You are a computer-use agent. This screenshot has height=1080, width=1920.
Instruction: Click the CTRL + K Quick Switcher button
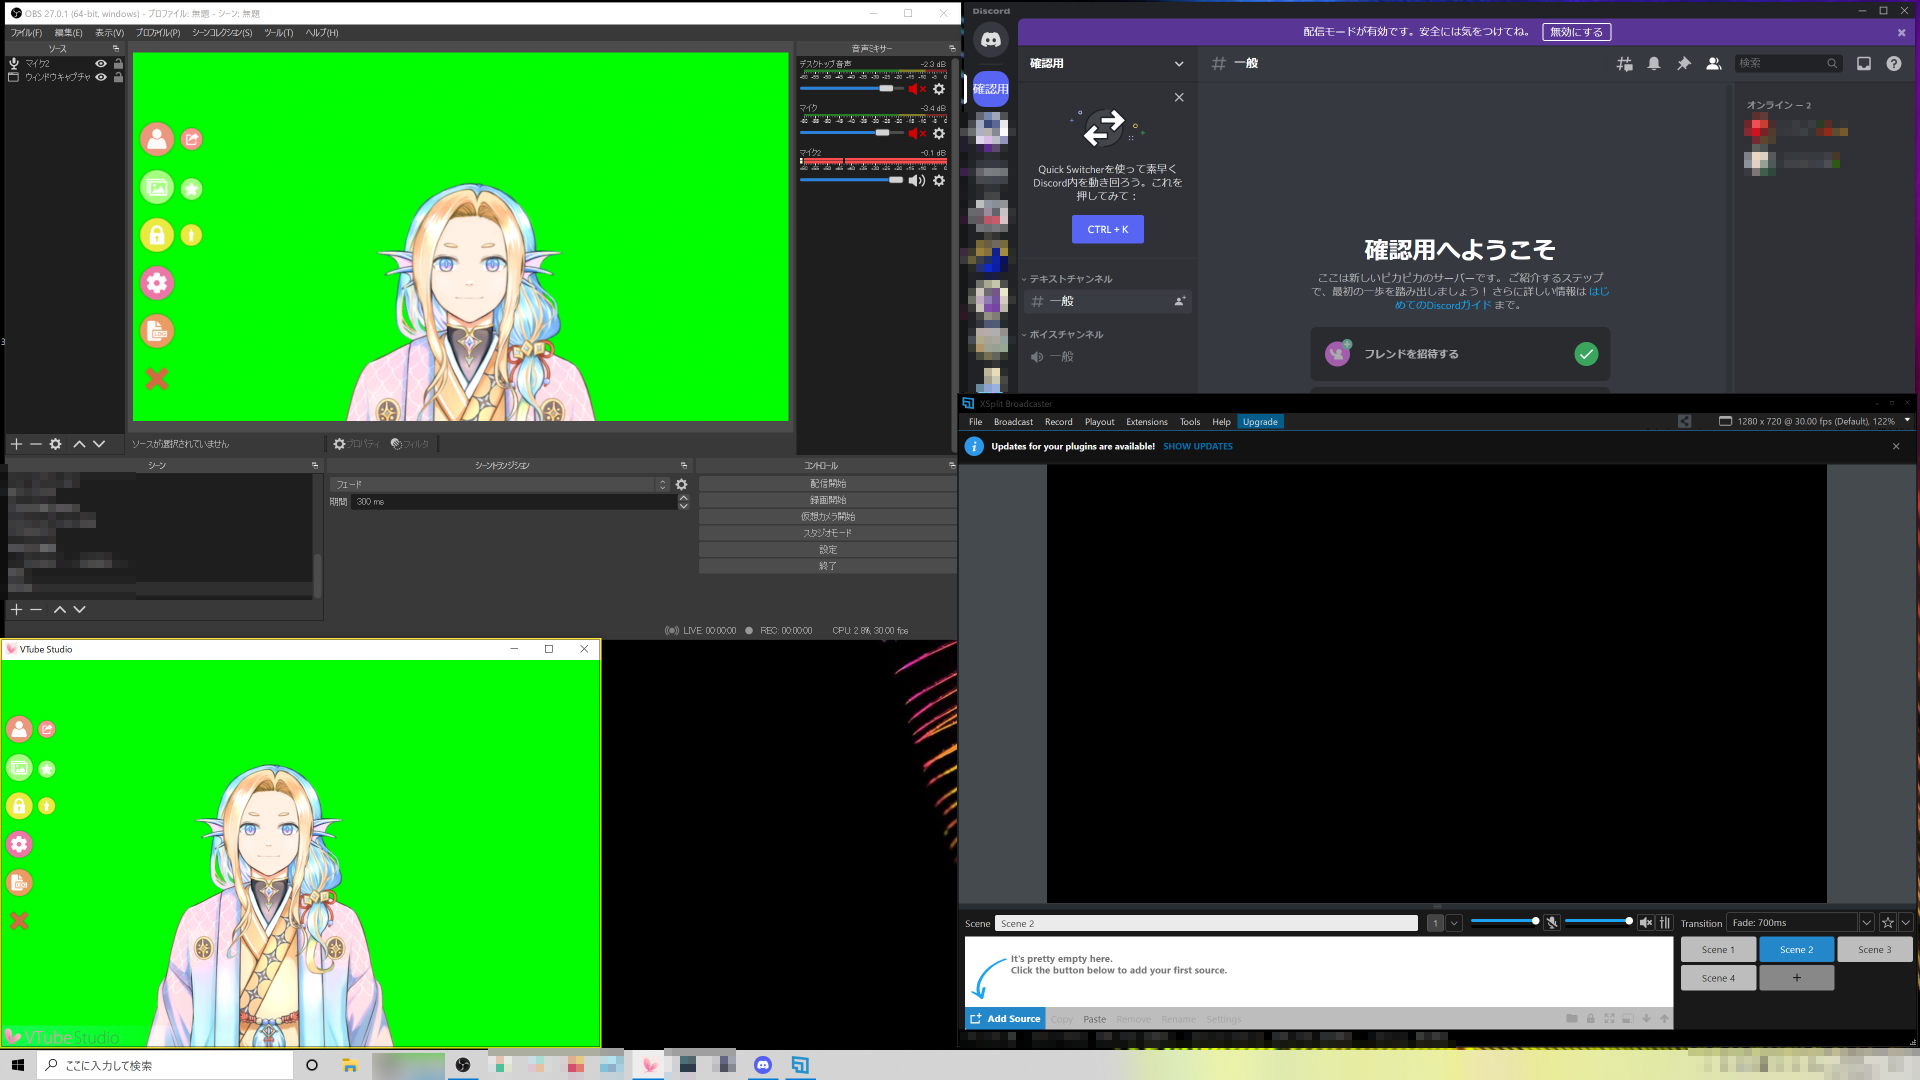(x=1108, y=230)
